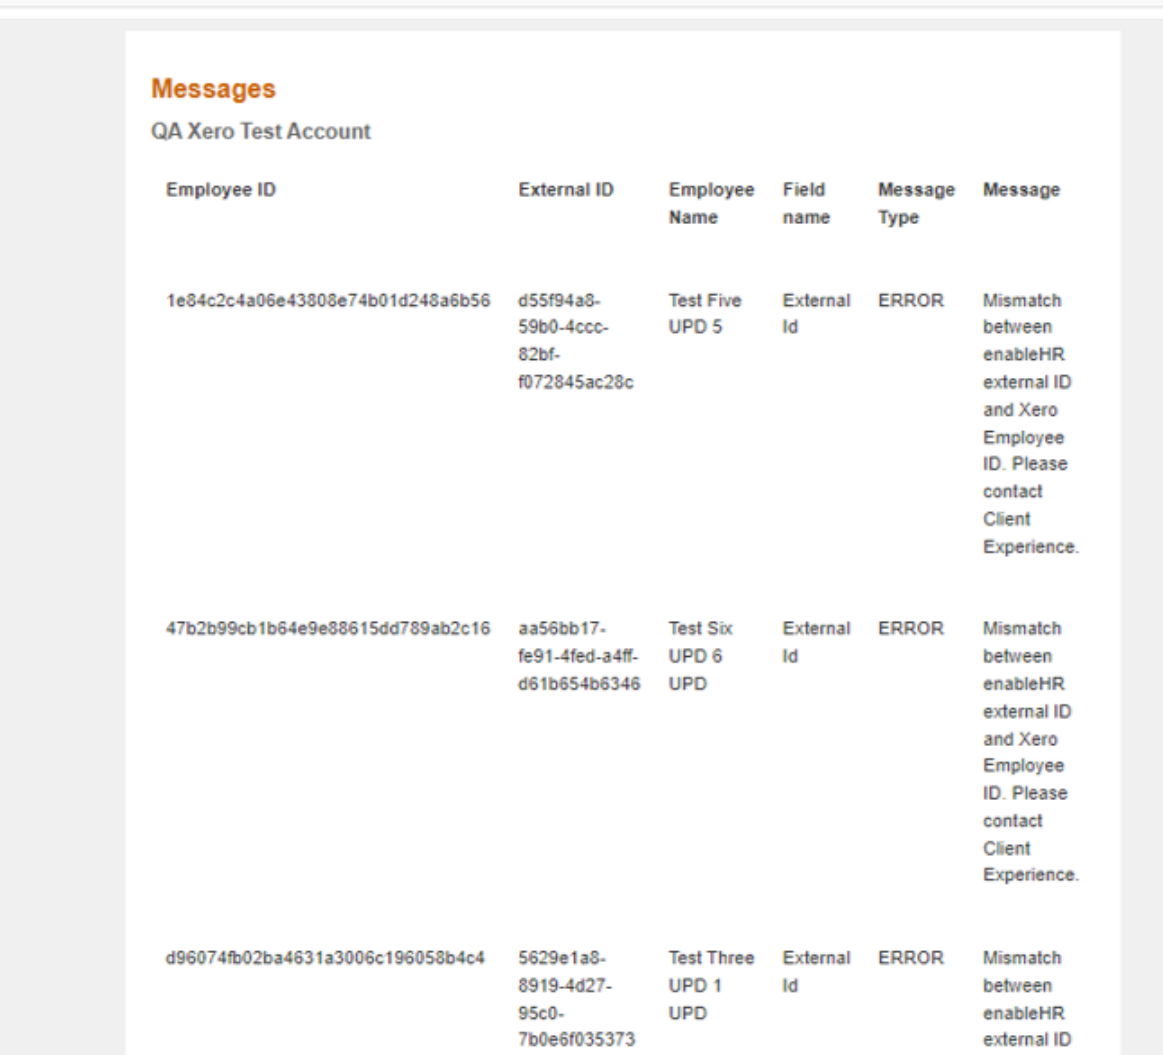Click External Id field in Test Five row
Image resolution: width=1163 pixels, height=1055 pixels.
click(816, 314)
